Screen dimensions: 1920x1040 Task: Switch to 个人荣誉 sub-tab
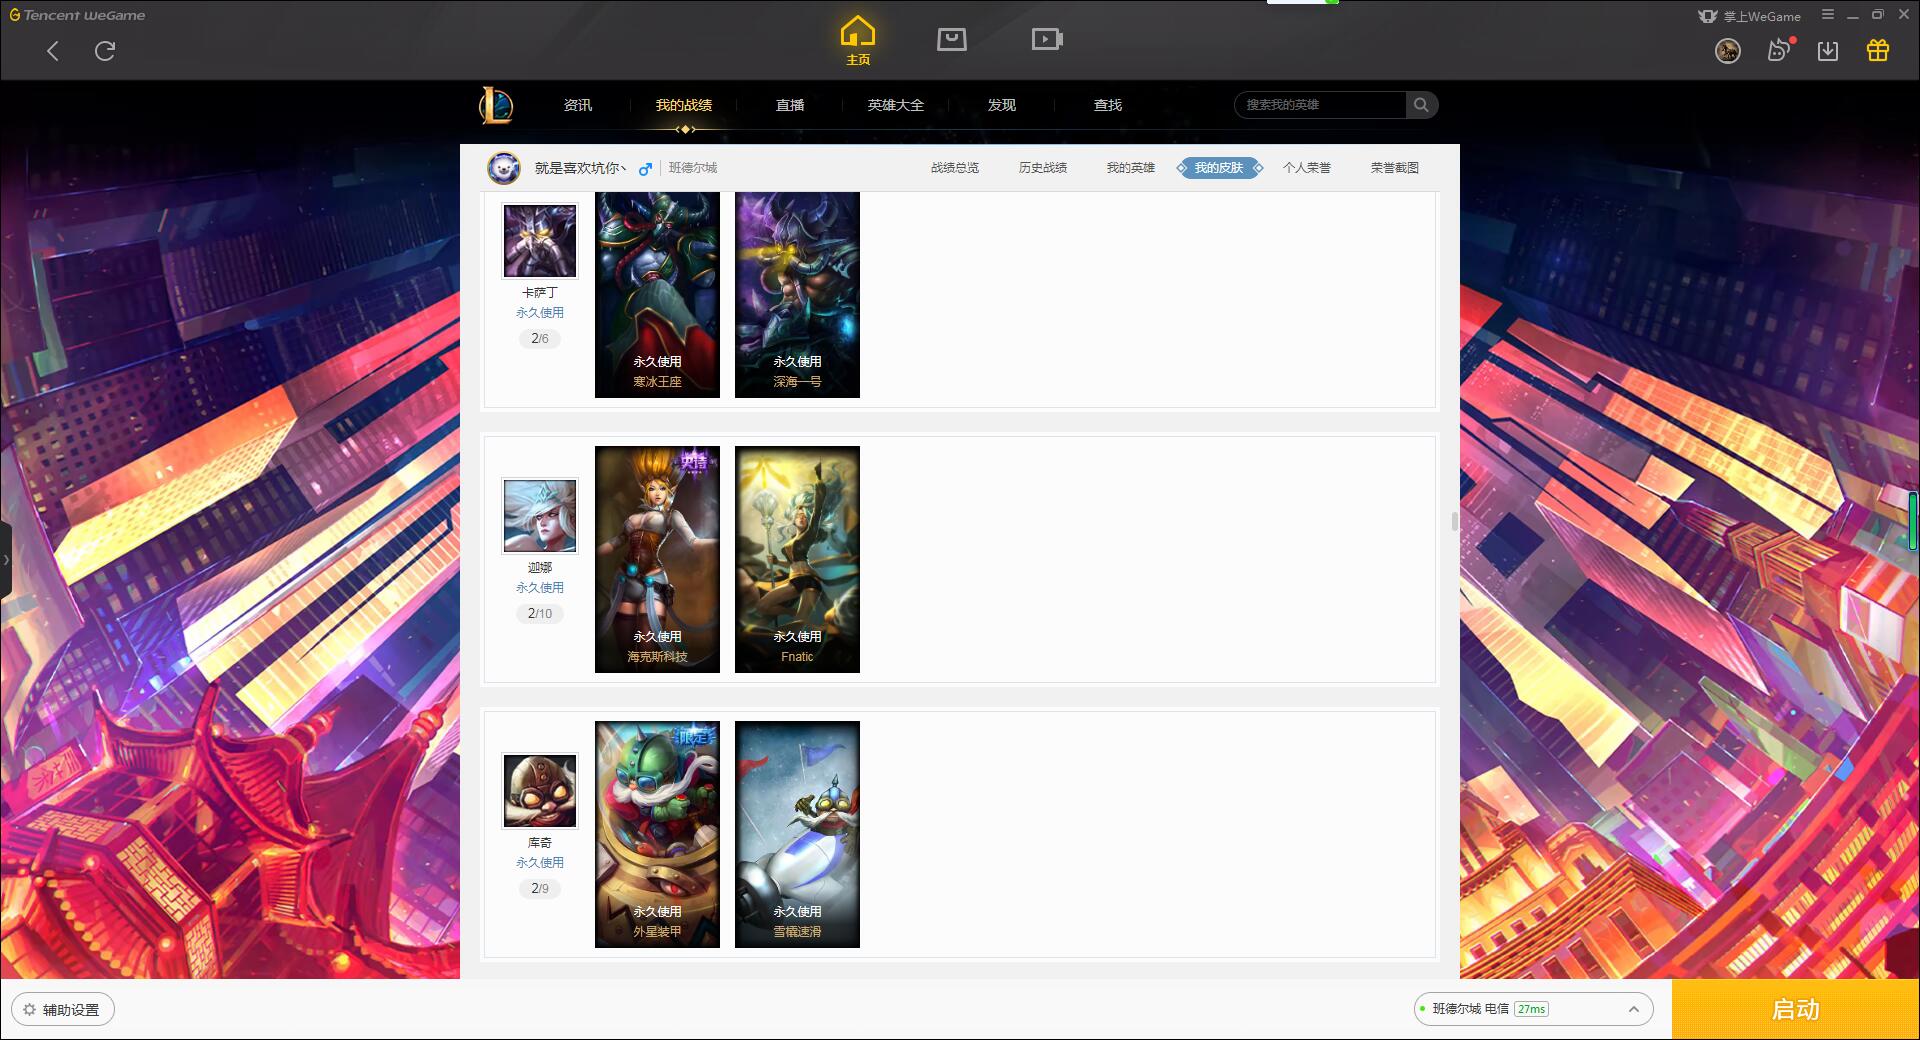click(1307, 168)
